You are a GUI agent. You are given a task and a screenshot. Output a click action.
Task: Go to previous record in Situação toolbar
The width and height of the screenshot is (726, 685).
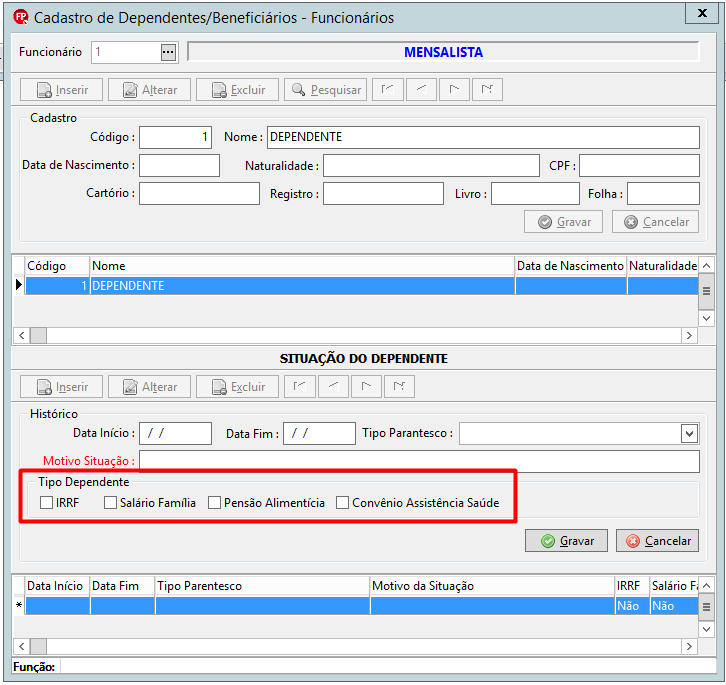333,386
